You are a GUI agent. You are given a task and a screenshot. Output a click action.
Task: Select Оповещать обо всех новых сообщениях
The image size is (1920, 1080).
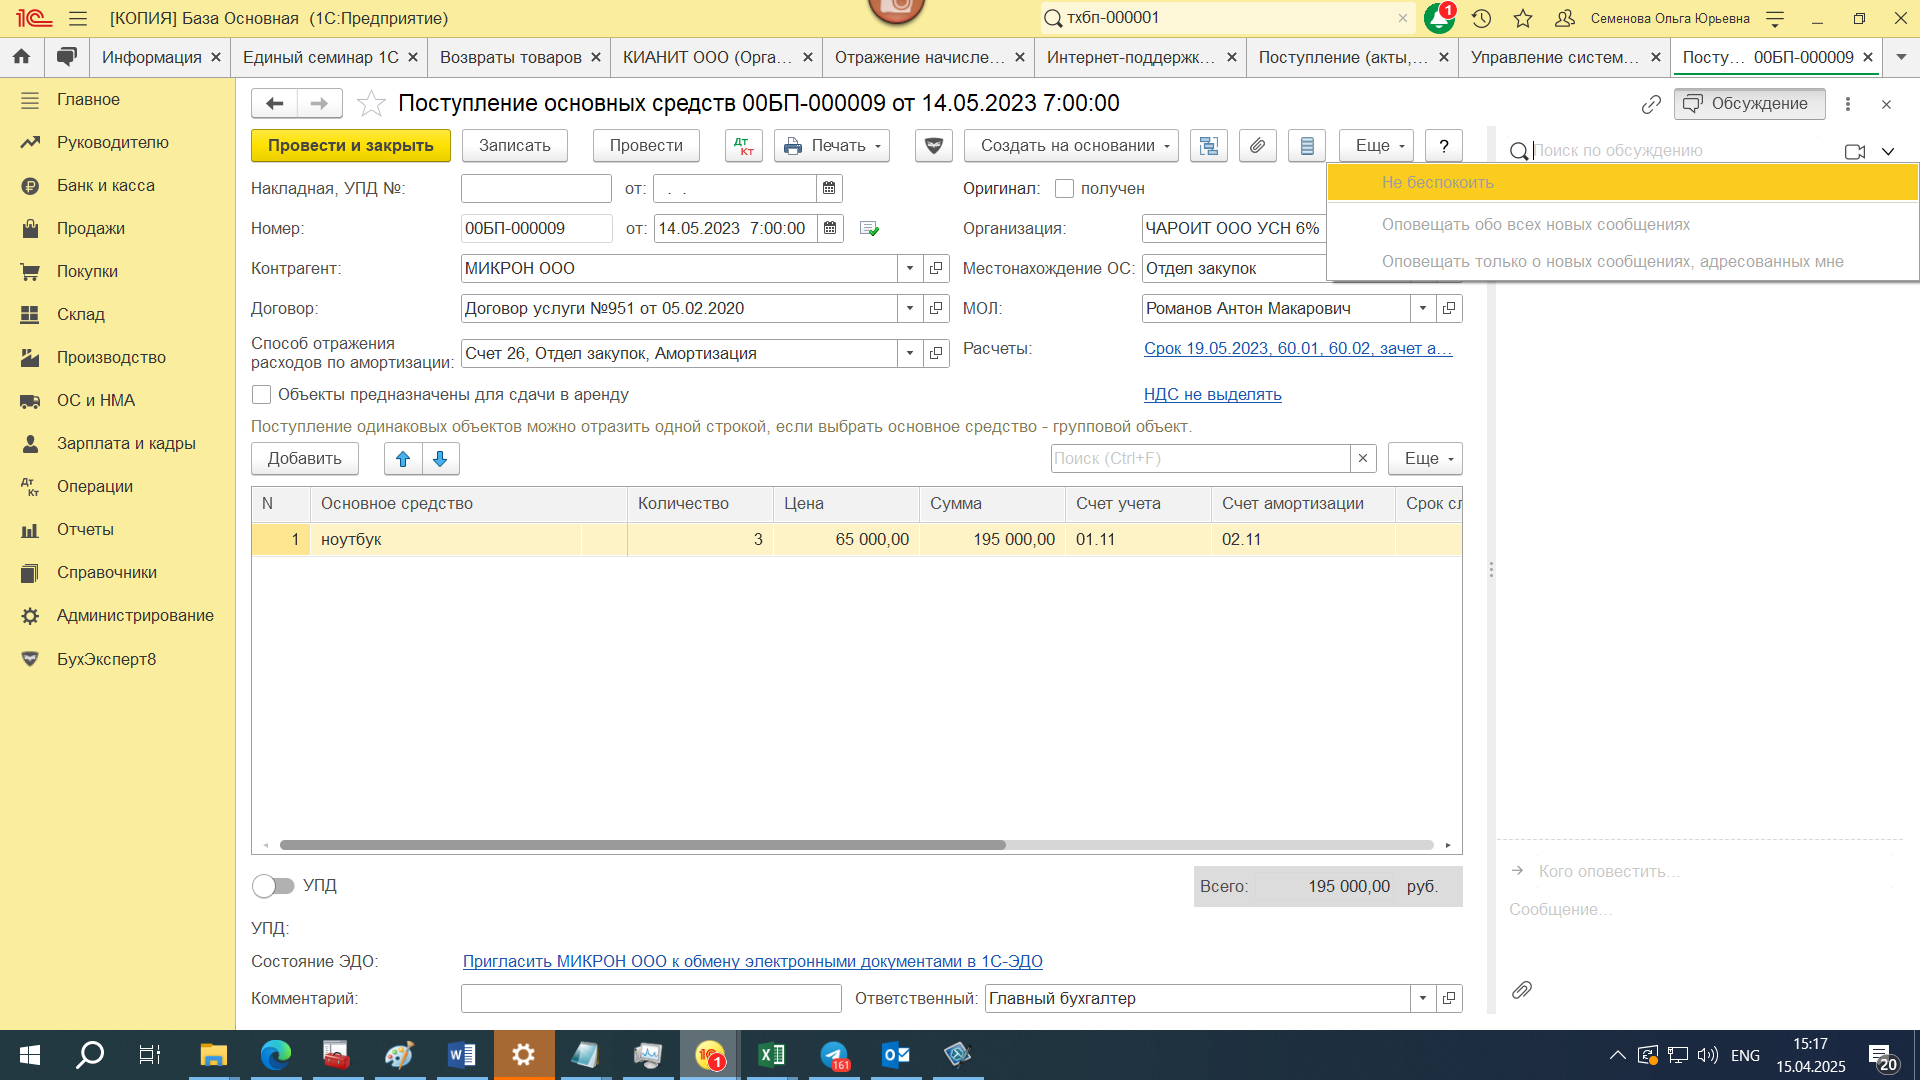[1622, 224]
